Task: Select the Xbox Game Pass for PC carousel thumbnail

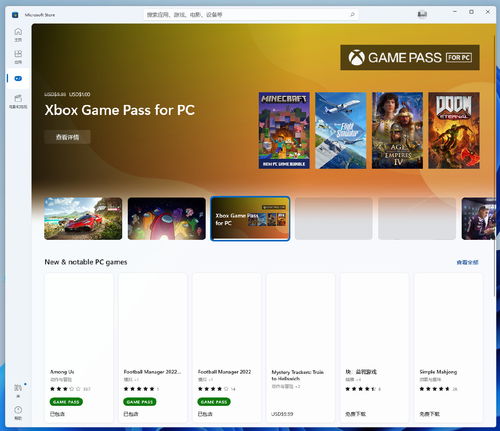Action: pyautogui.click(x=250, y=219)
